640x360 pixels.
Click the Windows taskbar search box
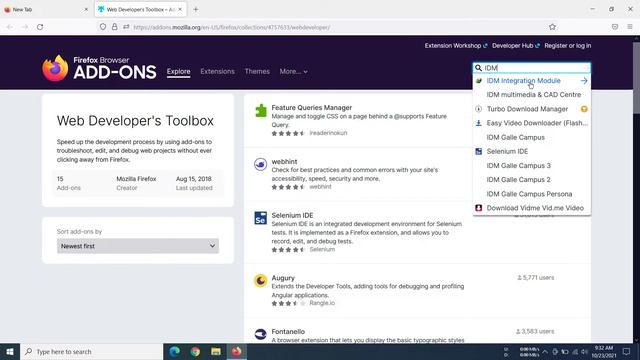91,351
